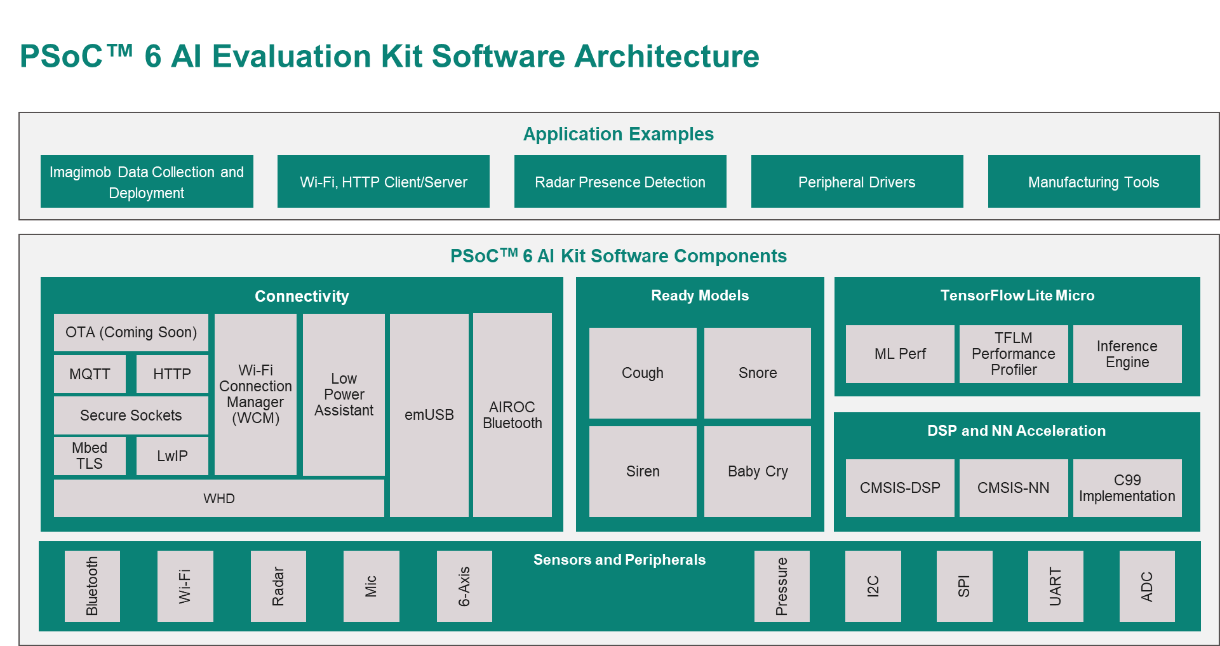Select the Inference Engine block
The height and width of the screenshot is (646, 1220).
[1127, 354]
